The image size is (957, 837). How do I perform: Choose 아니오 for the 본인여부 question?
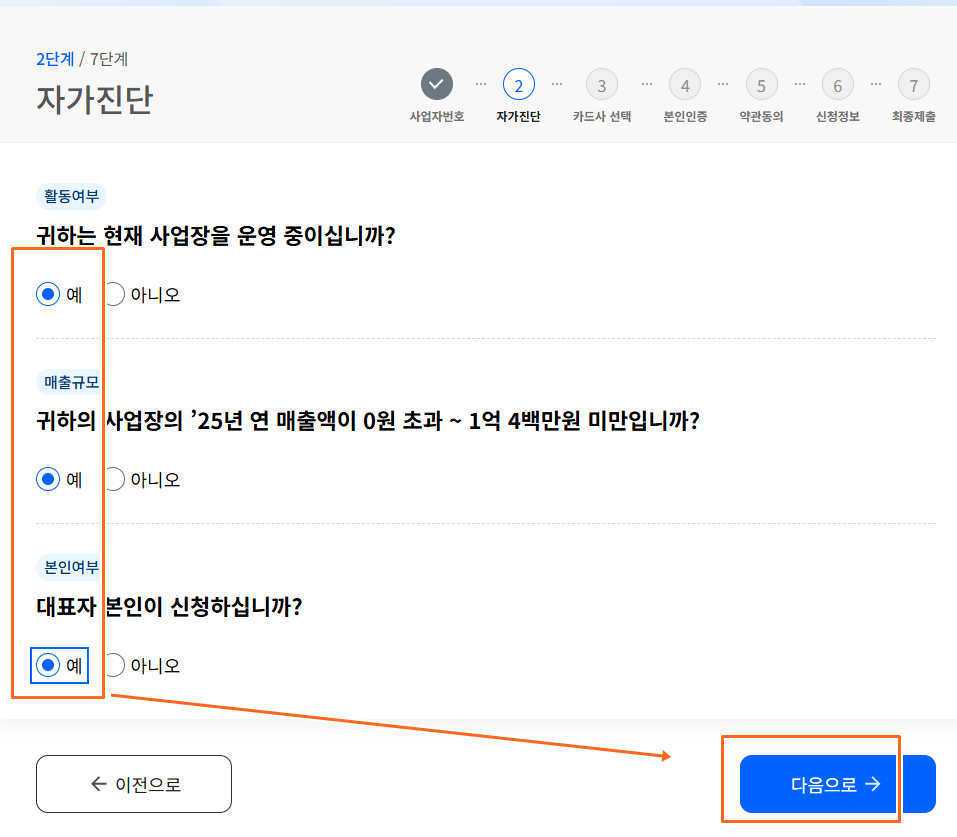pyautogui.click(x=115, y=665)
